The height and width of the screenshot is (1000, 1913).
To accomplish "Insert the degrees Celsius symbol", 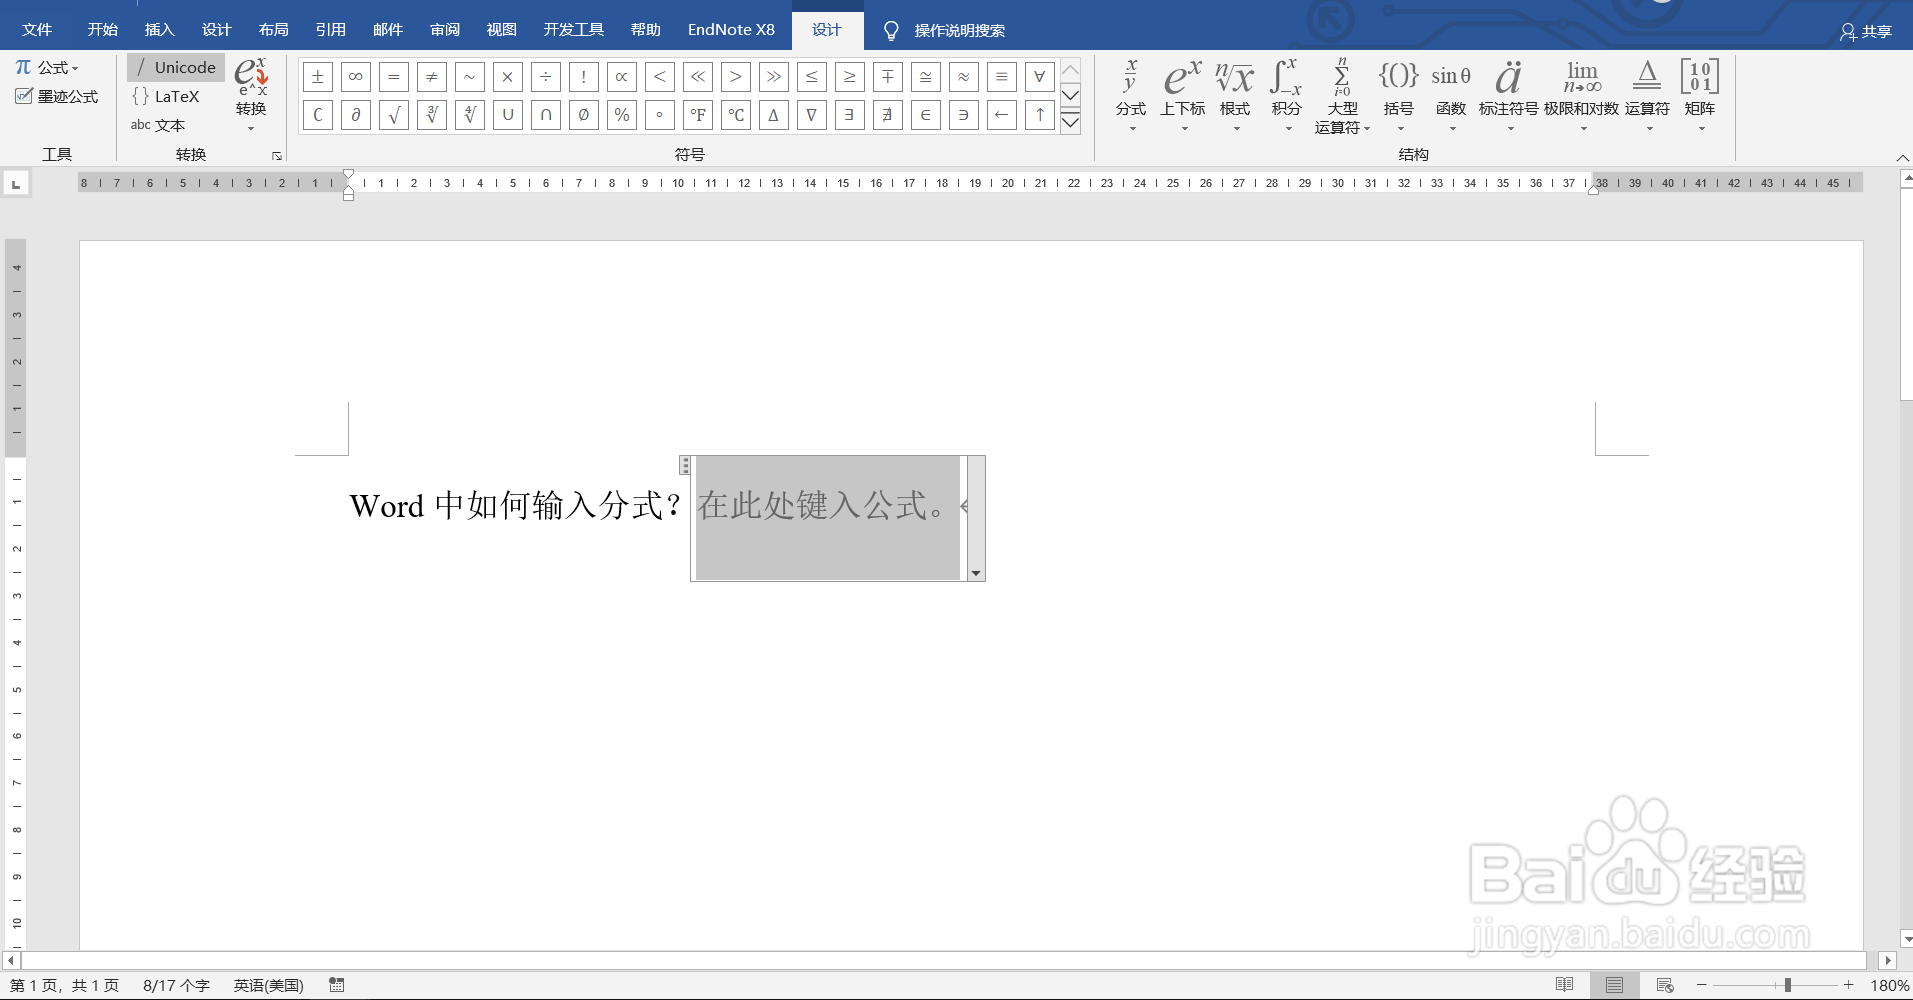I will (x=736, y=115).
